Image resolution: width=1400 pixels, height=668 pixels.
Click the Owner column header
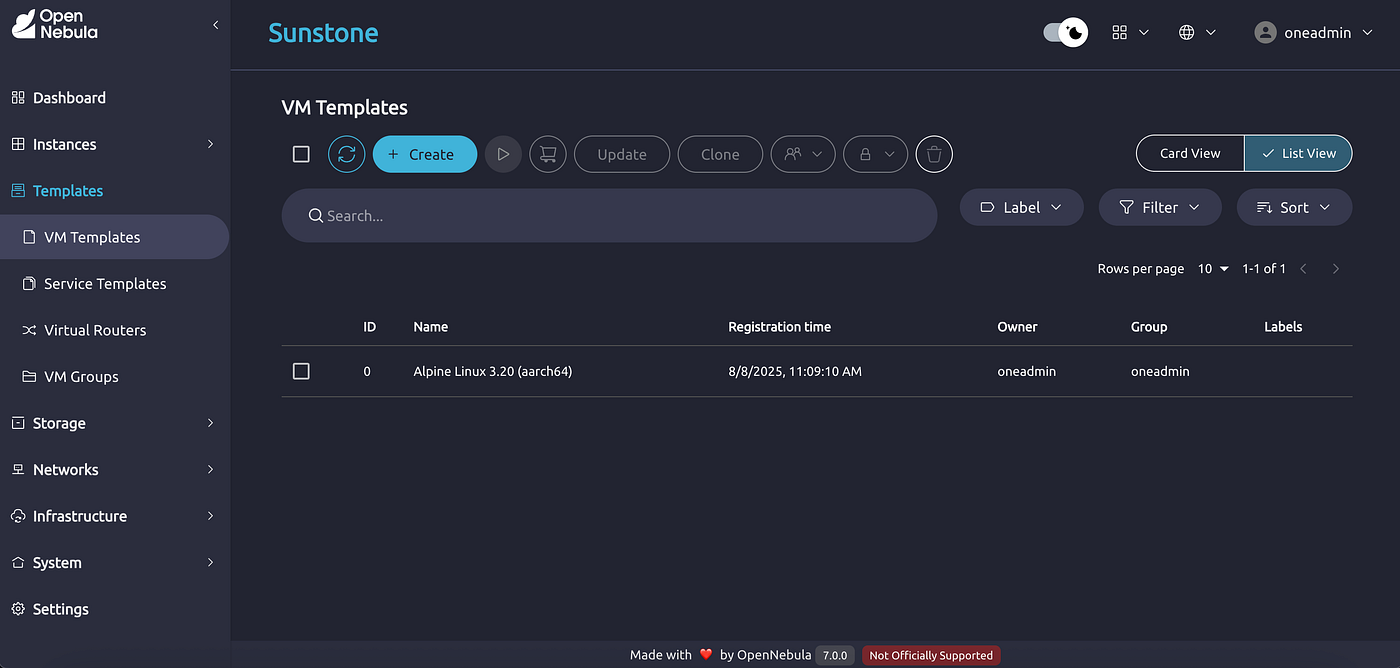[1017, 327]
